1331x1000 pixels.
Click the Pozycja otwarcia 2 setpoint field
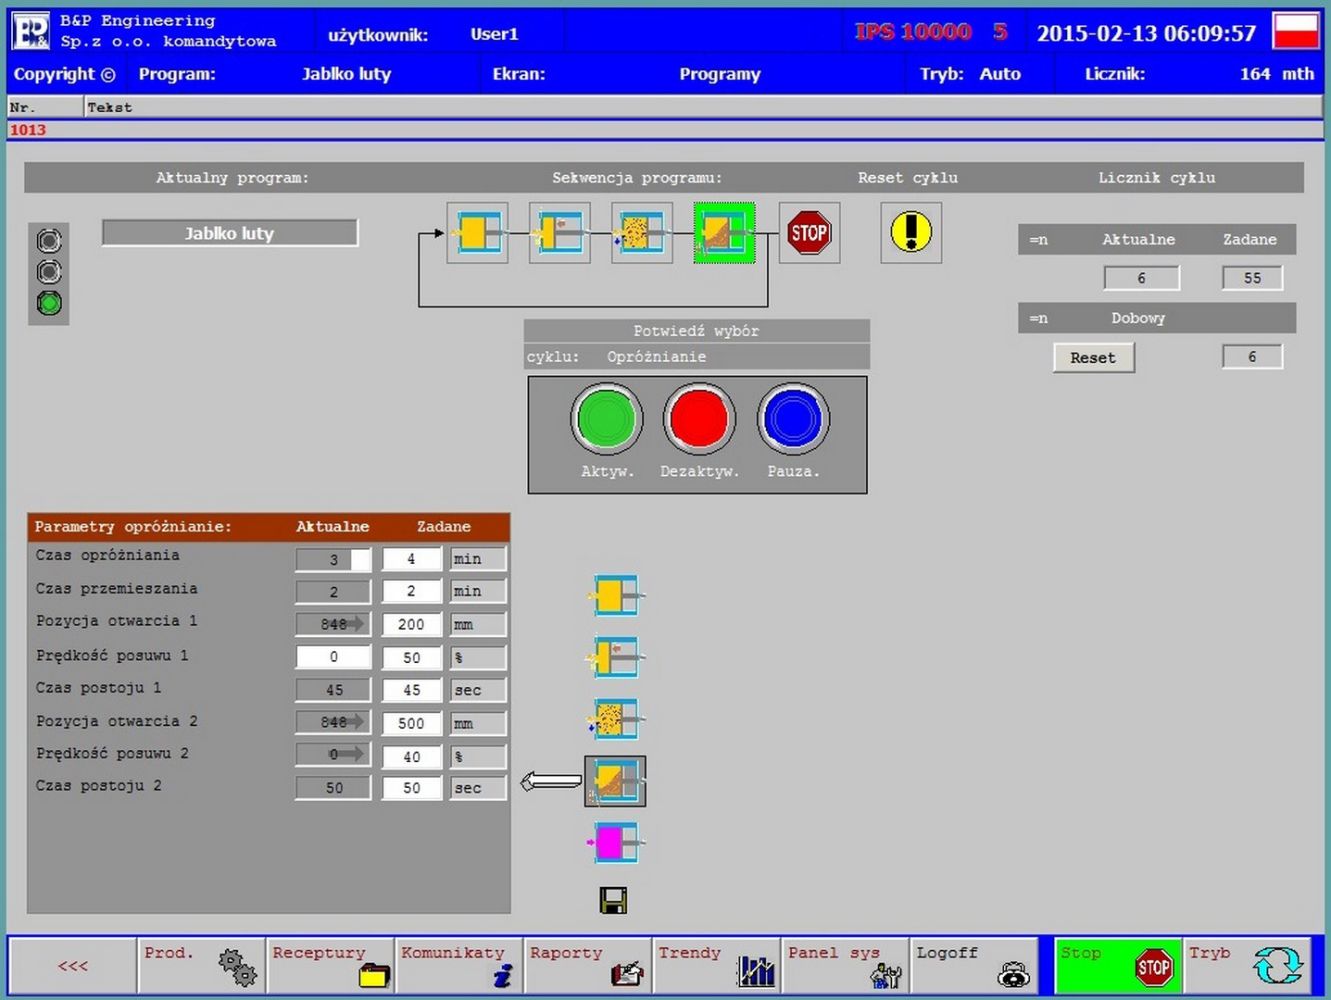tap(411, 723)
